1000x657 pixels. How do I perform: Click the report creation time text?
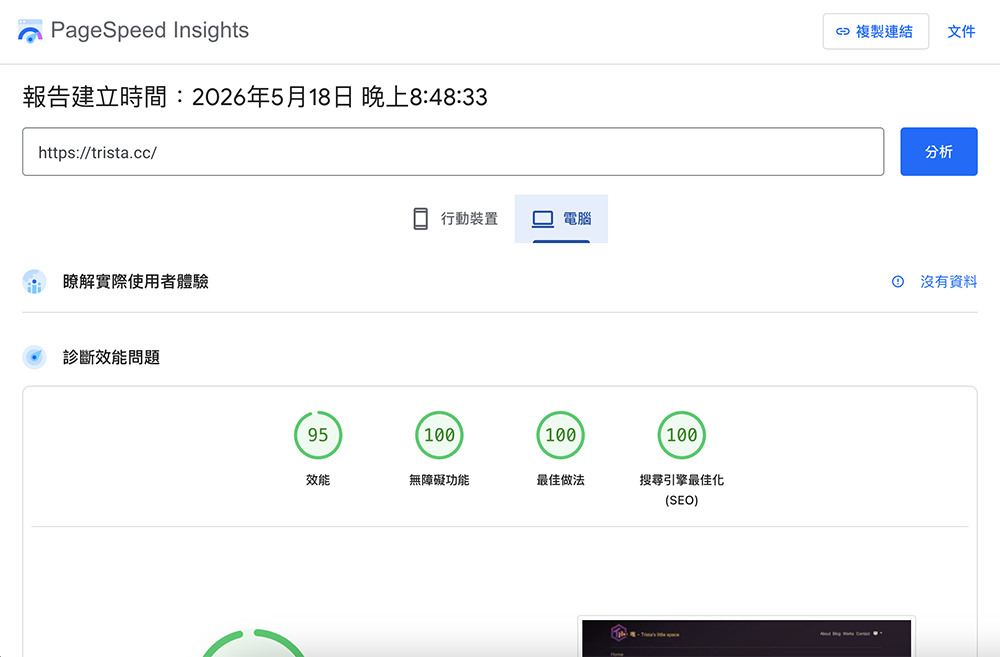pyautogui.click(x=255, y=97)
